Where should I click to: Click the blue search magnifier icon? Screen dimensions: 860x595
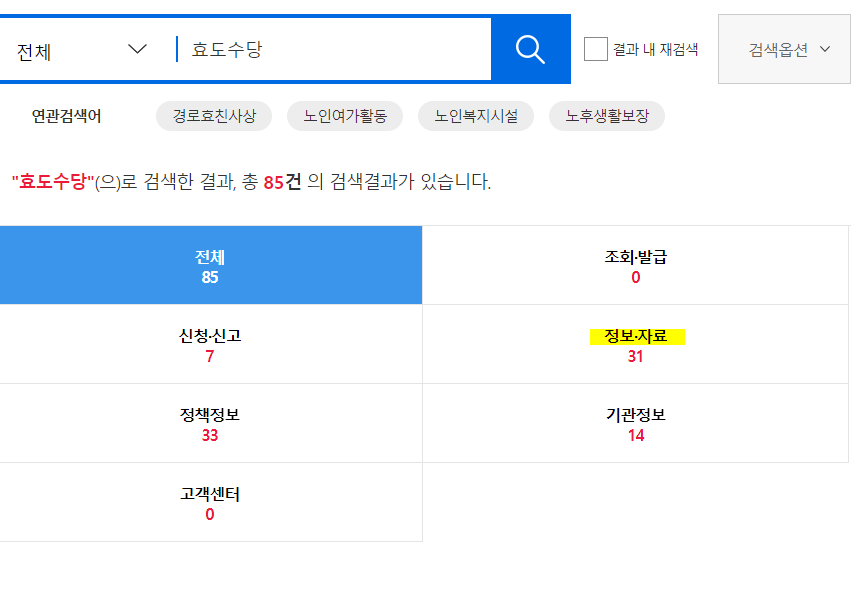click(530, 46)
